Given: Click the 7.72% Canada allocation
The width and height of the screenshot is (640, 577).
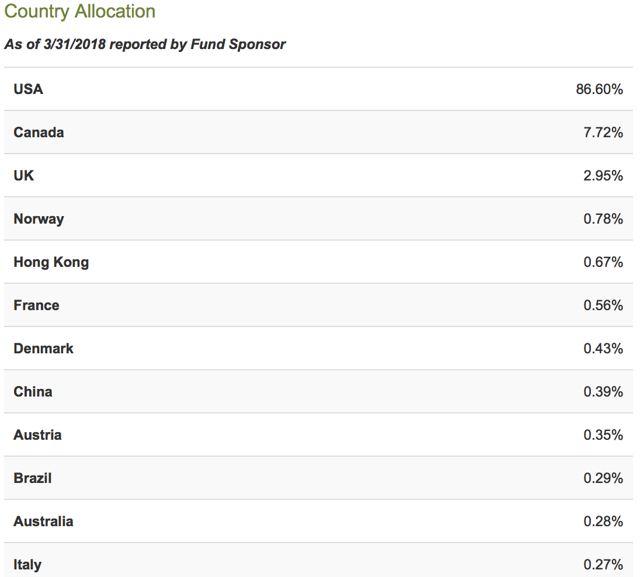Looking at the screenshot, I should (x=603, y=132).
